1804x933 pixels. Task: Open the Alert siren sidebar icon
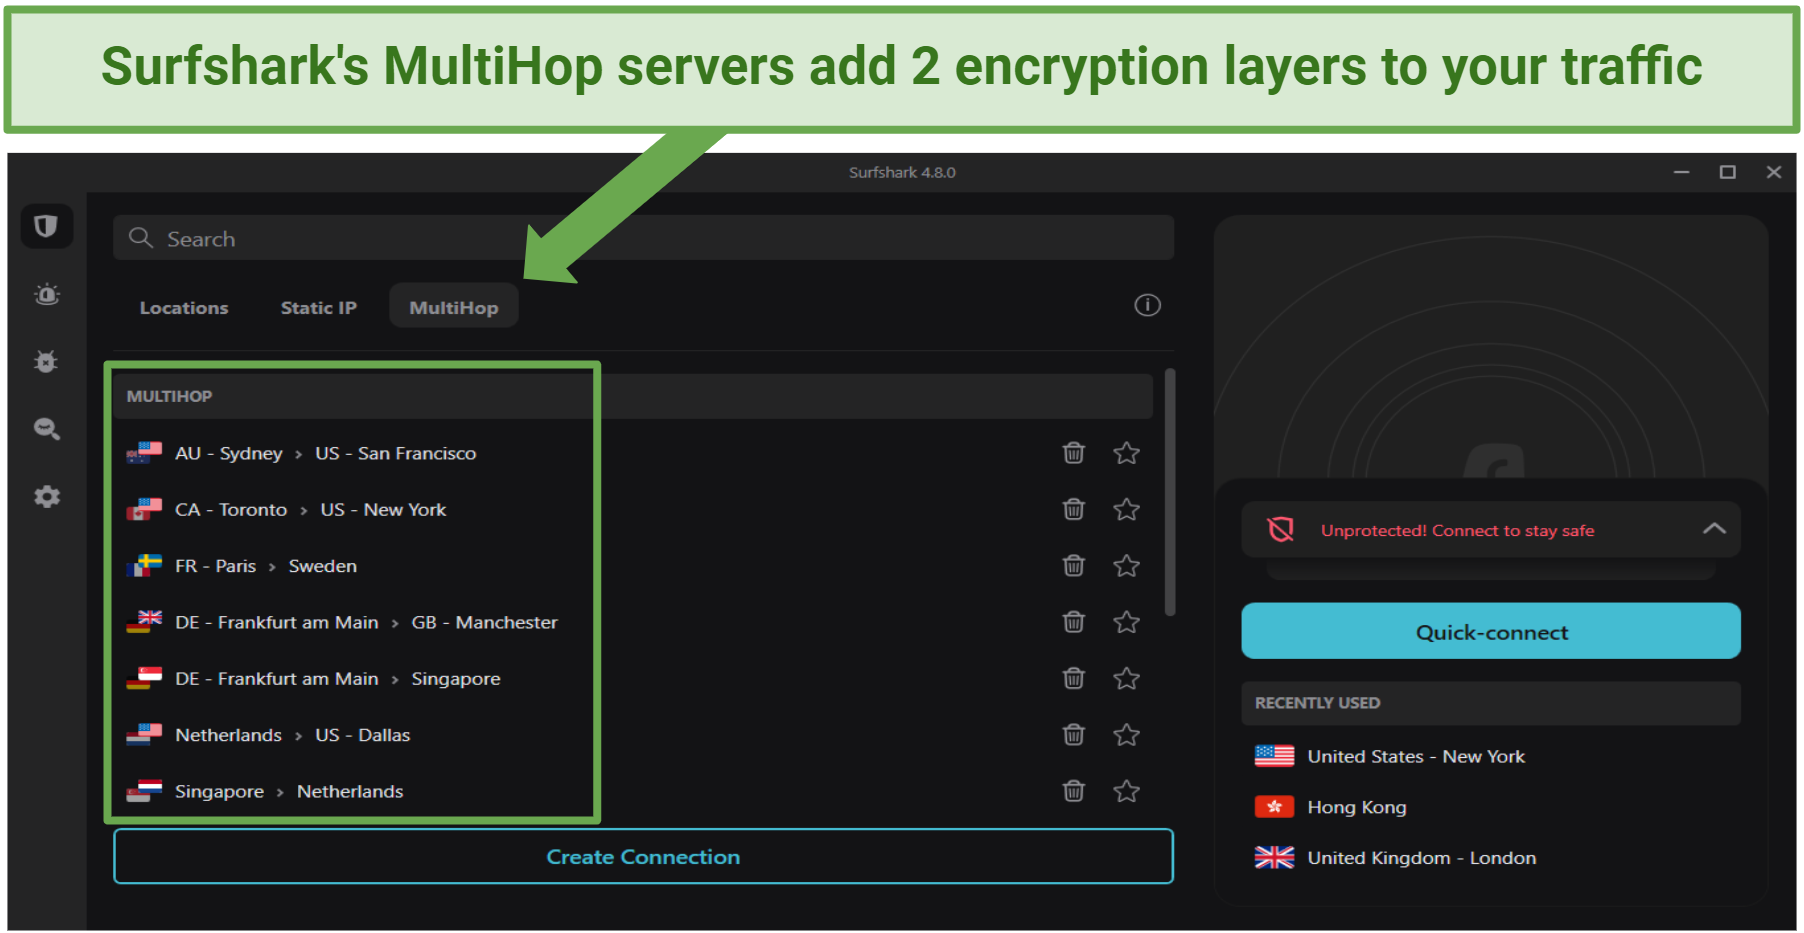[x=47, y=294]
